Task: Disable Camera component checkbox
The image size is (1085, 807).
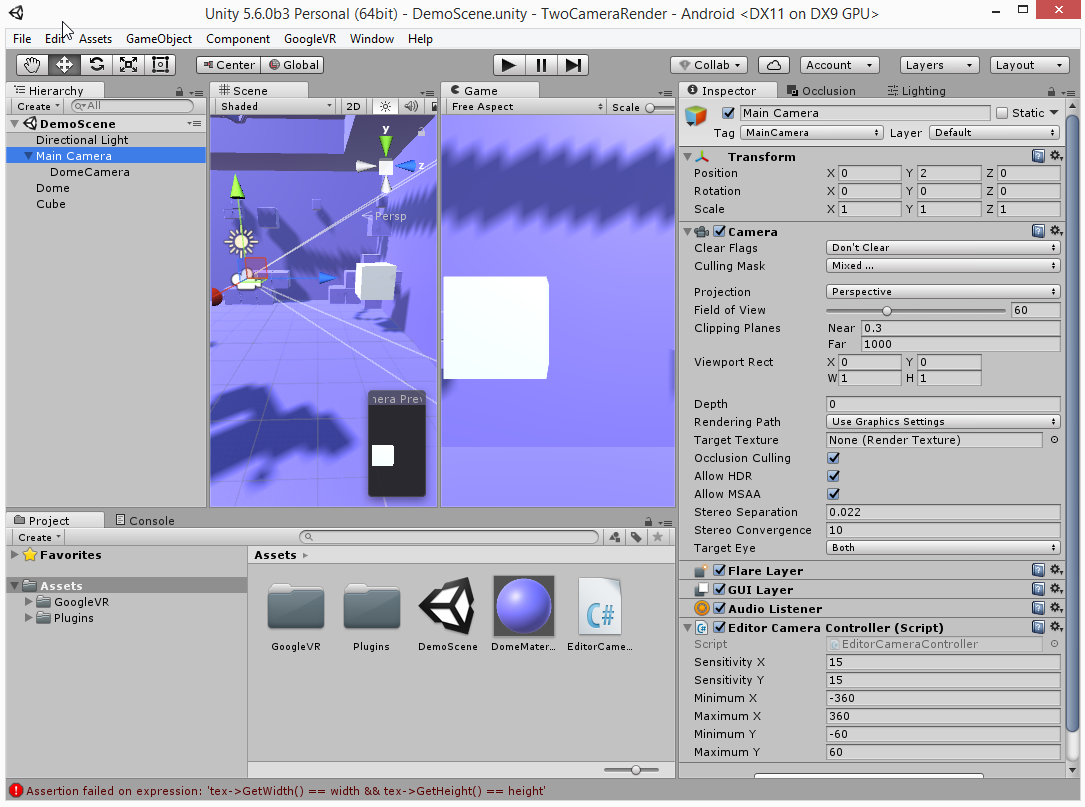Action: tap(720, 231)
